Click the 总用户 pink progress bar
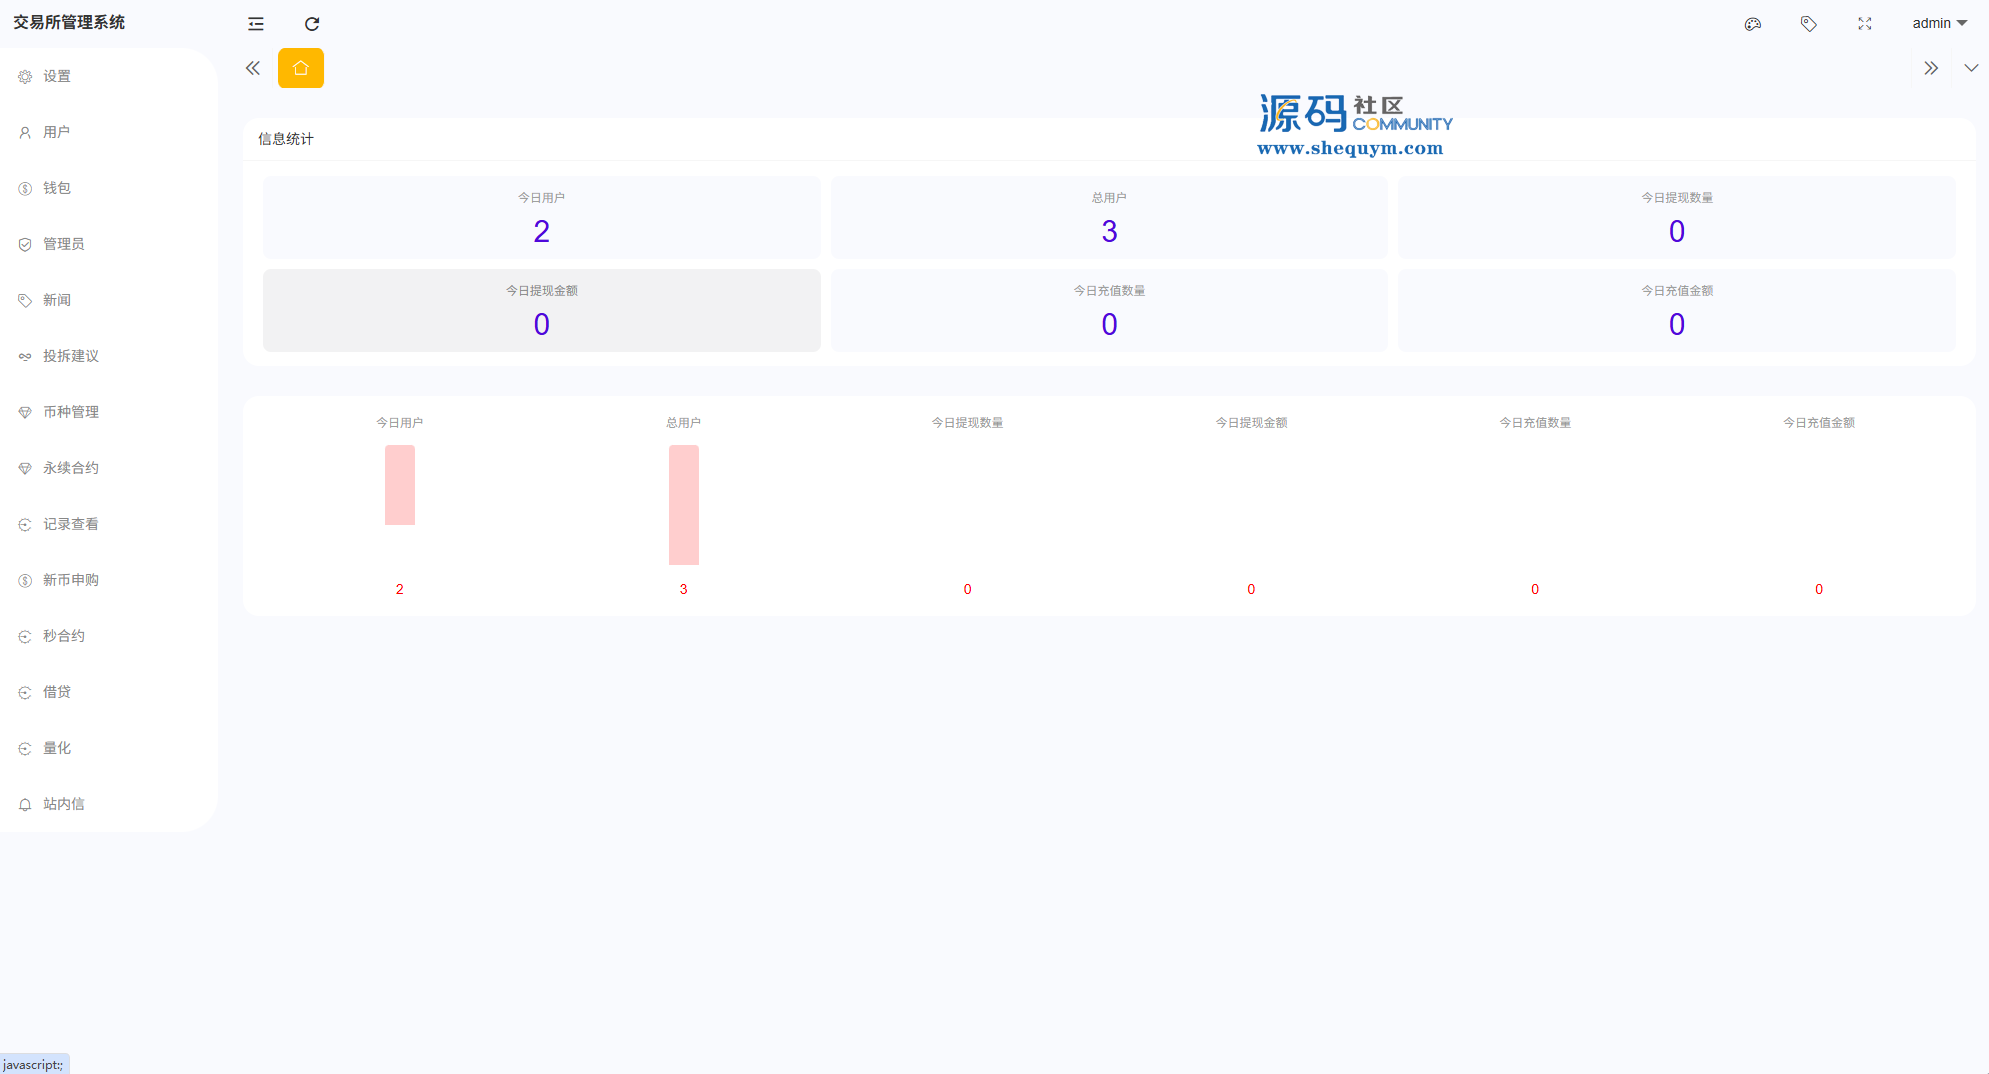Viewport: 1989px width, 1074px height. click(x=683, y=505)
